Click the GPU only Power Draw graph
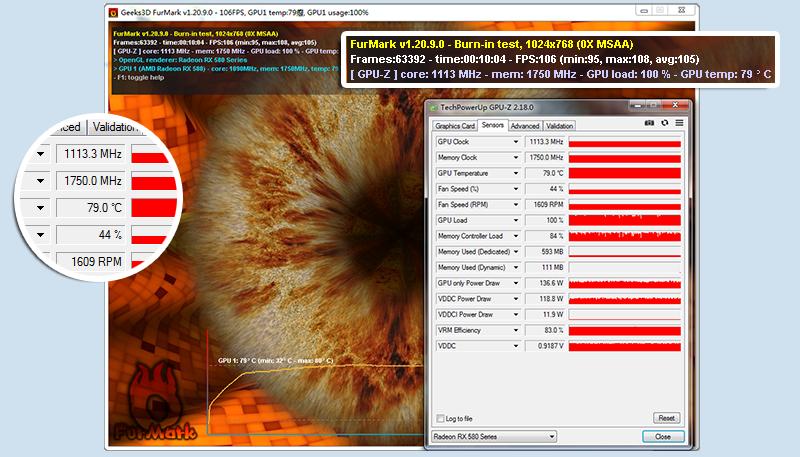800x457 pixels. [624, 283]
